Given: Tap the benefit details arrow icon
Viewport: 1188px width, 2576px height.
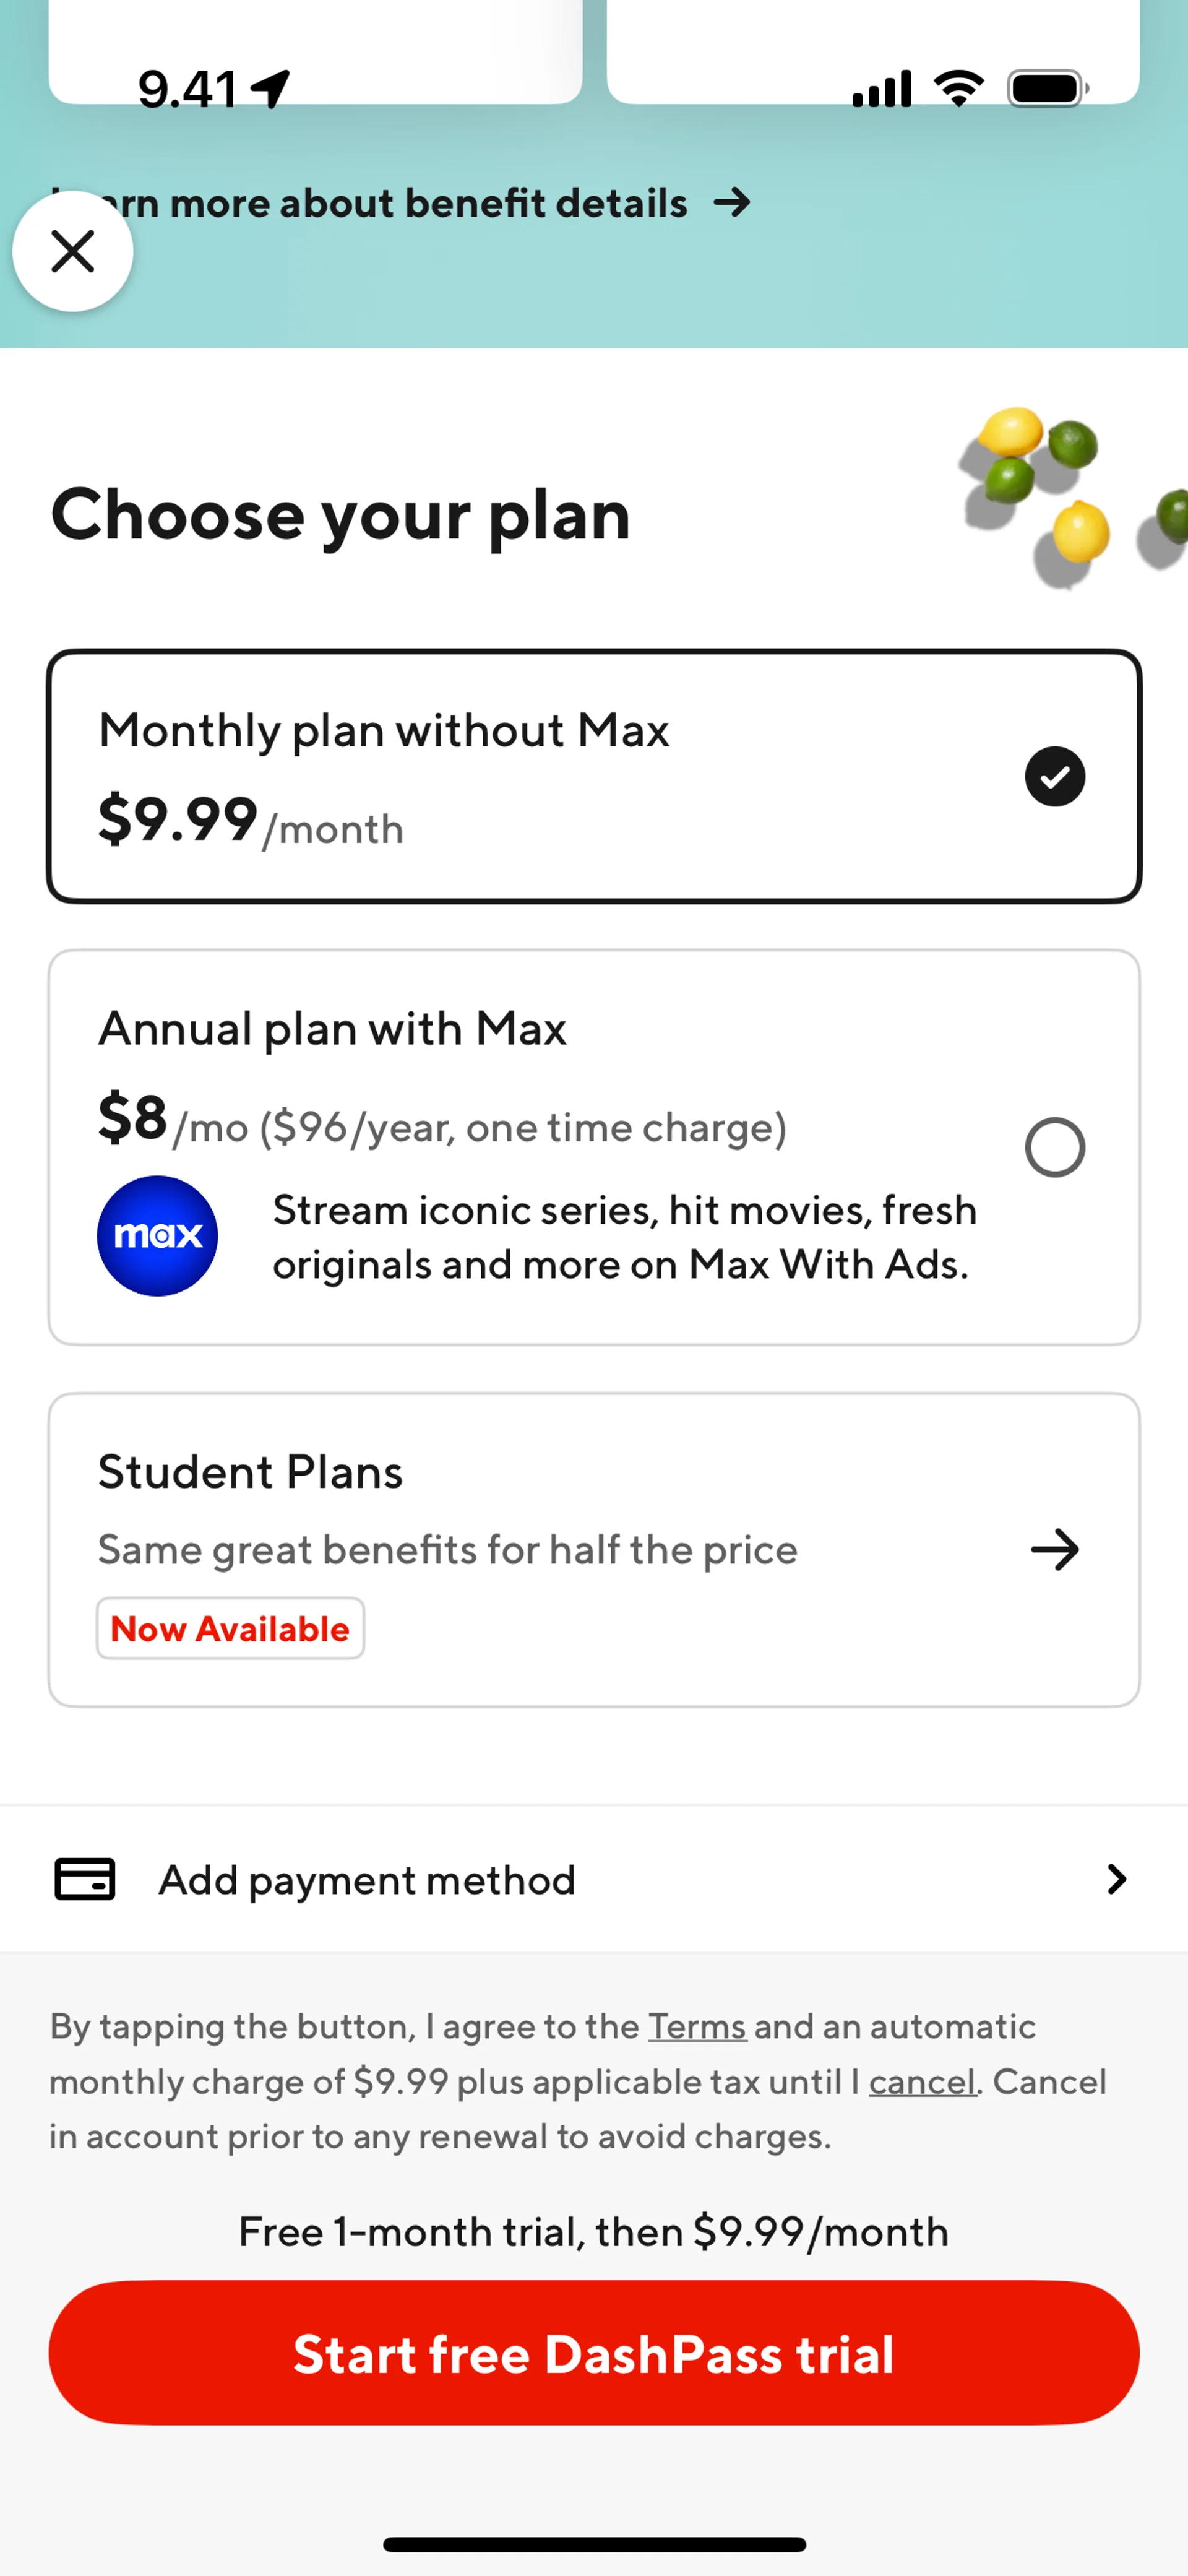Looking at the screenshot, I should point(733,203).
